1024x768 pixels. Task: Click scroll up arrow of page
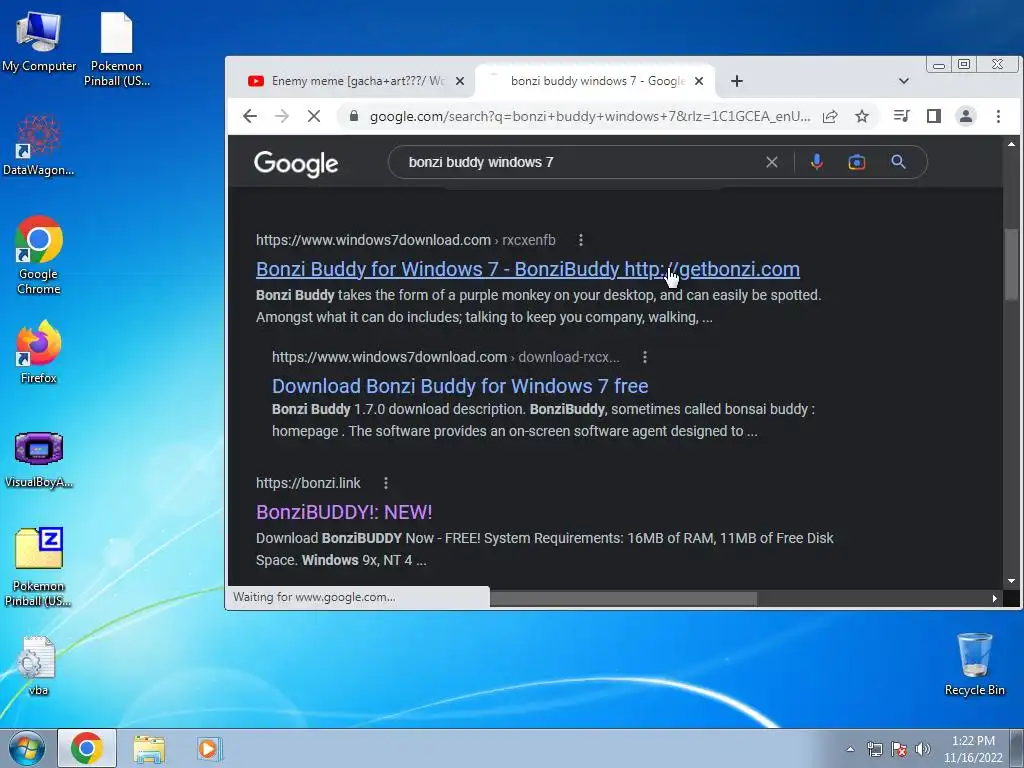pos(1011,144)
